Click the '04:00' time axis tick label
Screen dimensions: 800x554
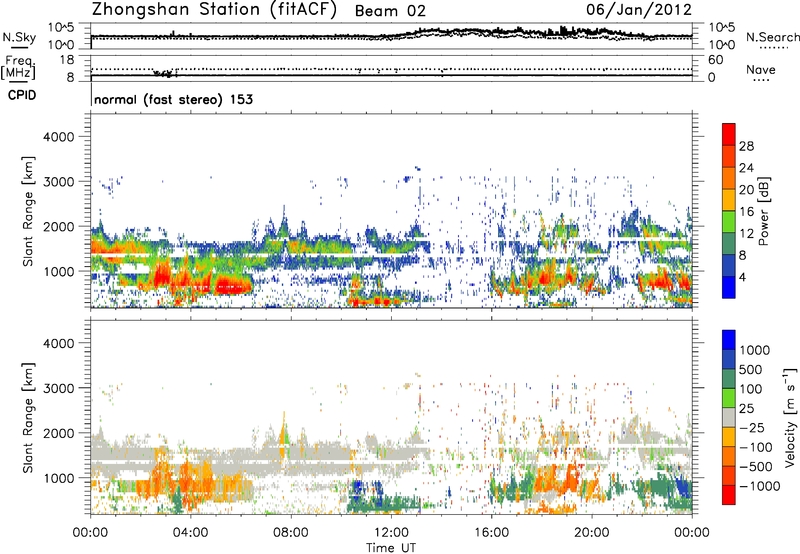click(x=191, y=533)
